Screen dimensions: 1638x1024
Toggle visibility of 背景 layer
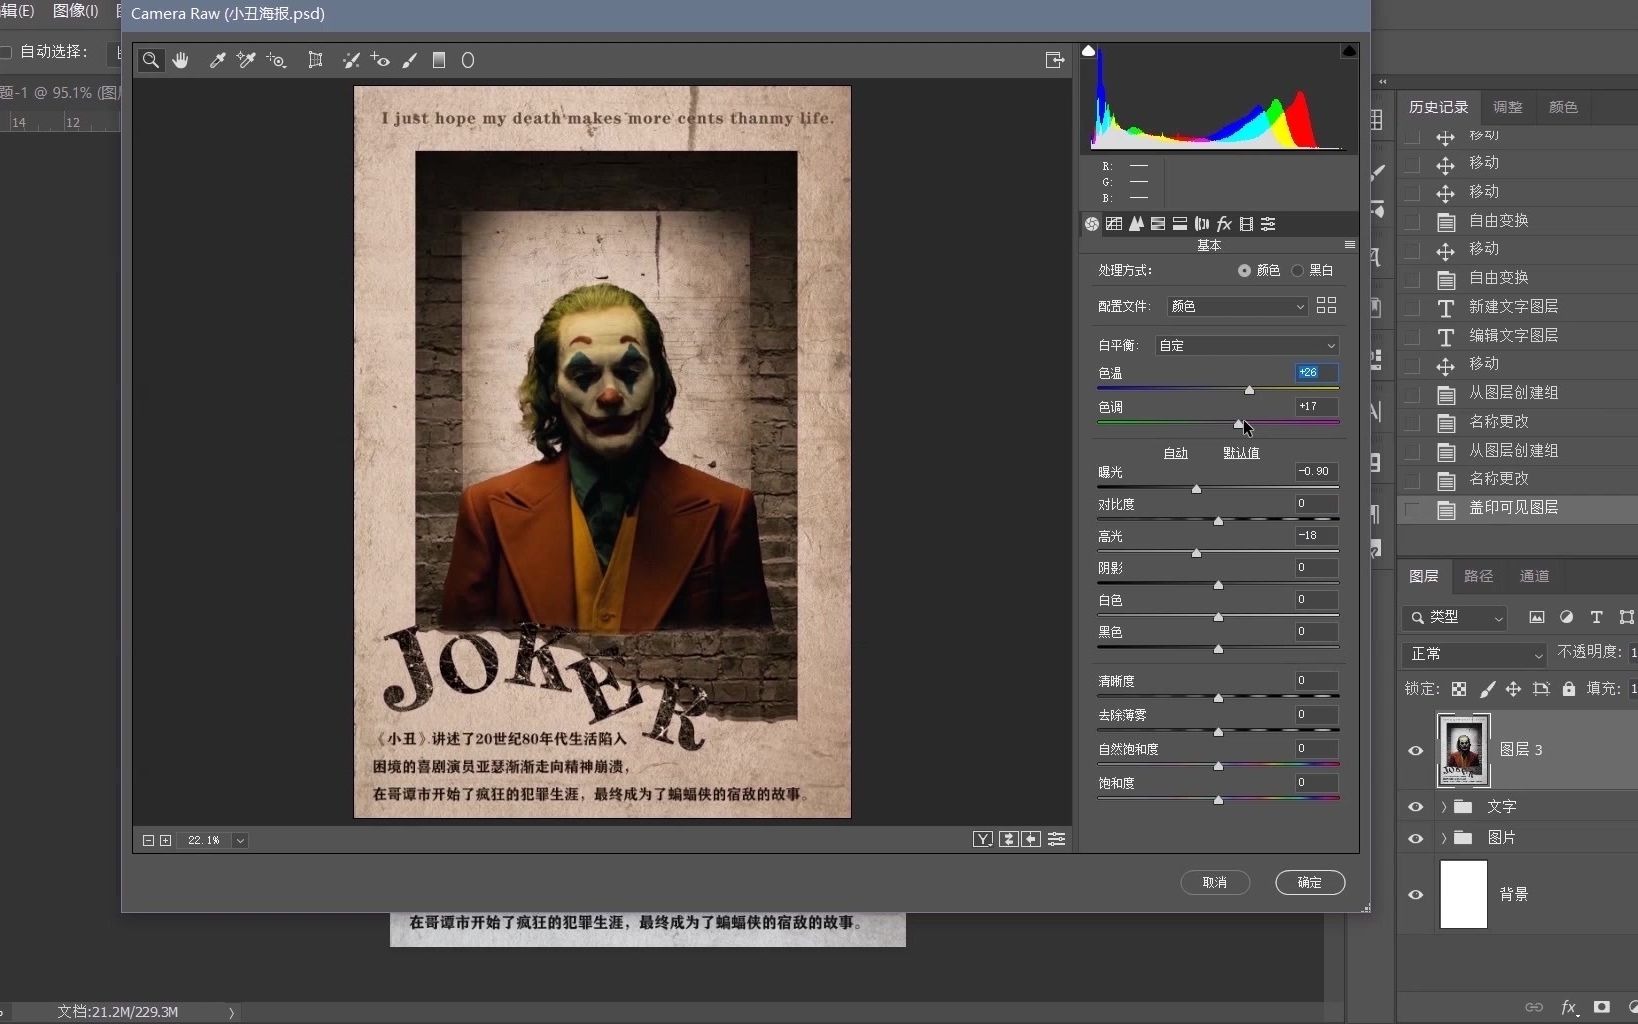click(x=1416, y=895)
